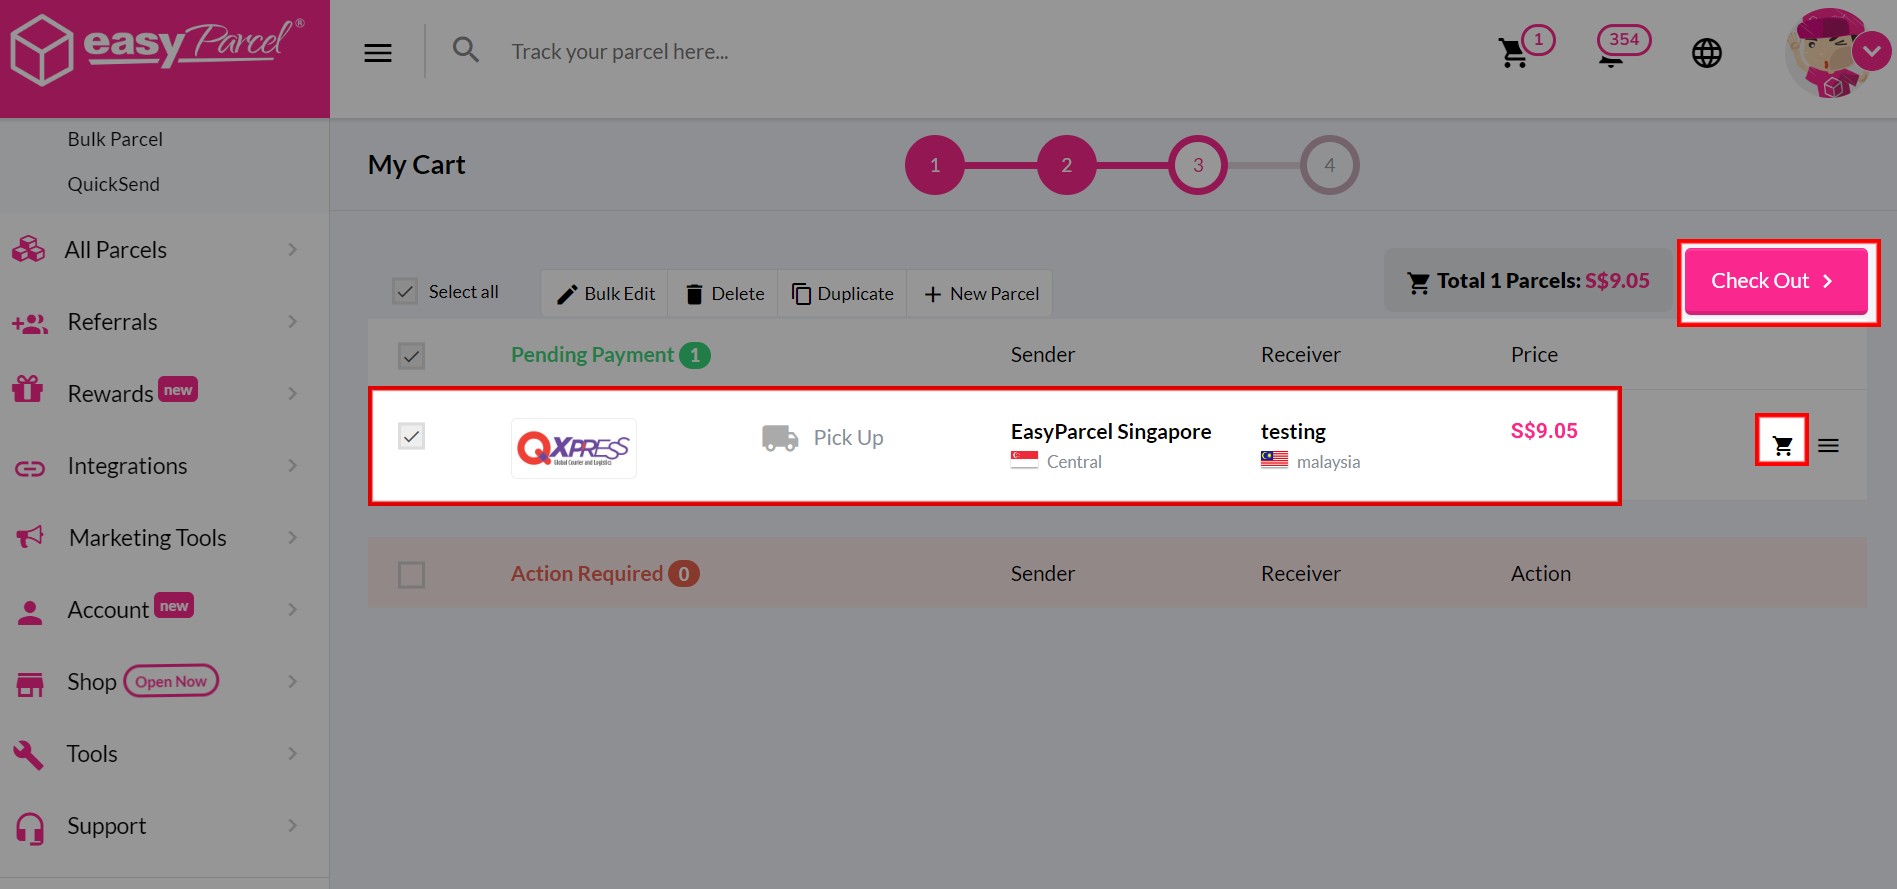
Task: Select step 2 in the cart progress indicator
Action: [1066, 164]
